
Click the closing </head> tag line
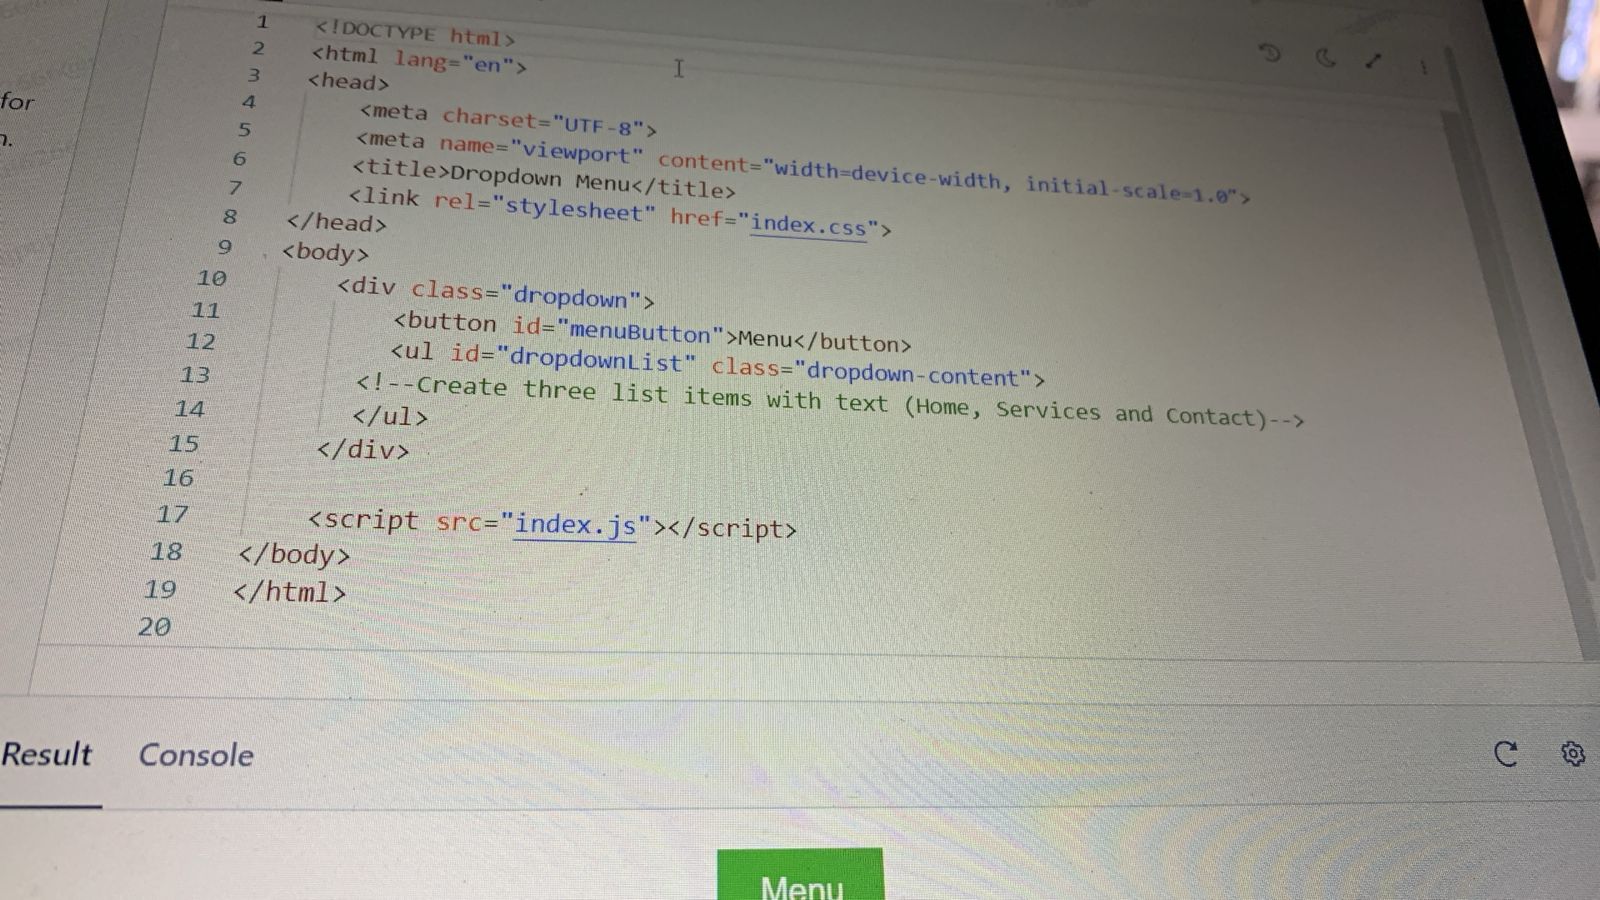point(336,222)
